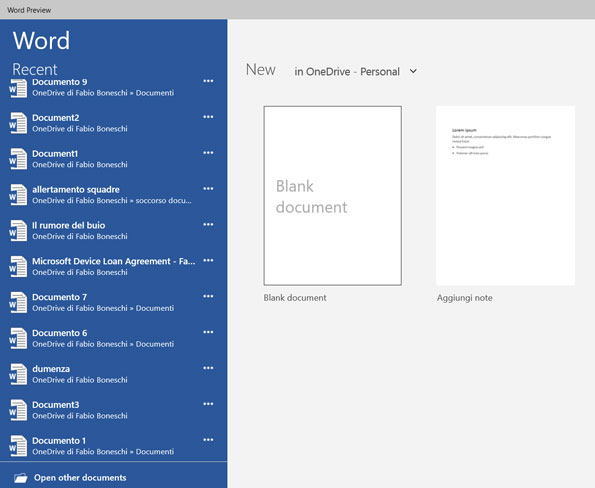Open the ellipsis menu for Document3
595x488 pixels.
click(x=208, y=404)
